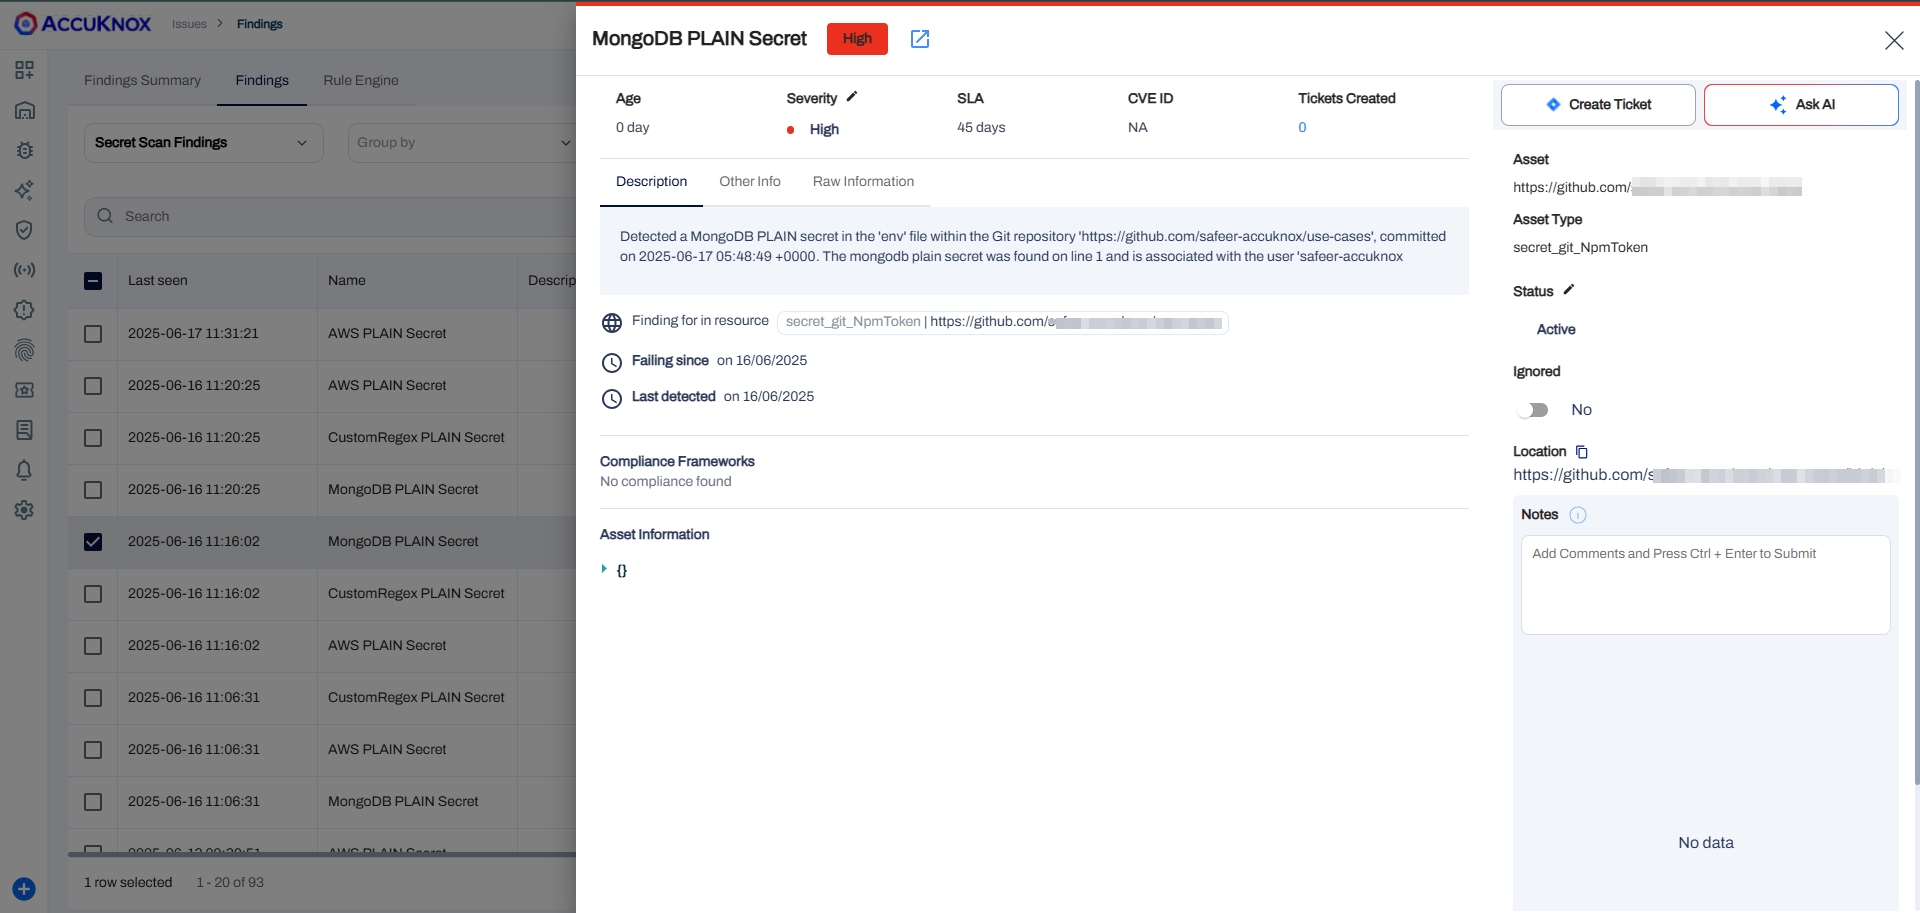
Task: Copy the Location URL
Action: (x=1582, y=452)
